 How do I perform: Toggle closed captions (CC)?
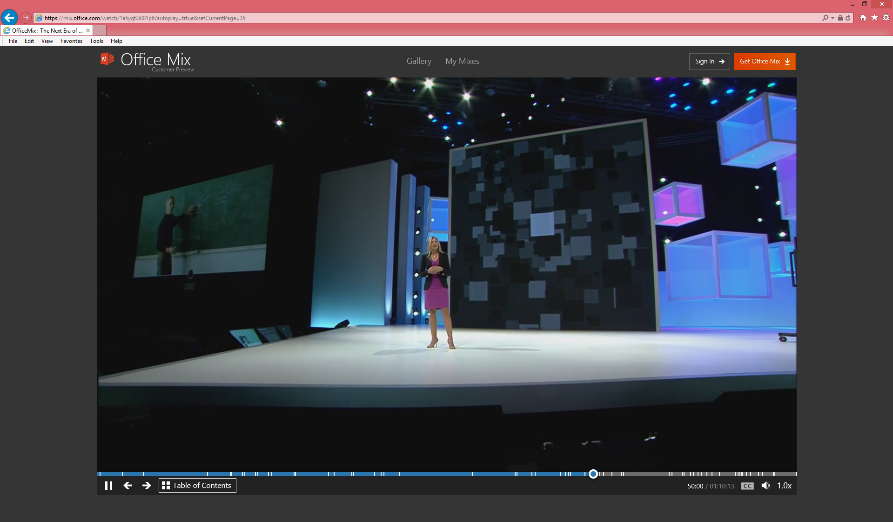click(x=747, y=486)
